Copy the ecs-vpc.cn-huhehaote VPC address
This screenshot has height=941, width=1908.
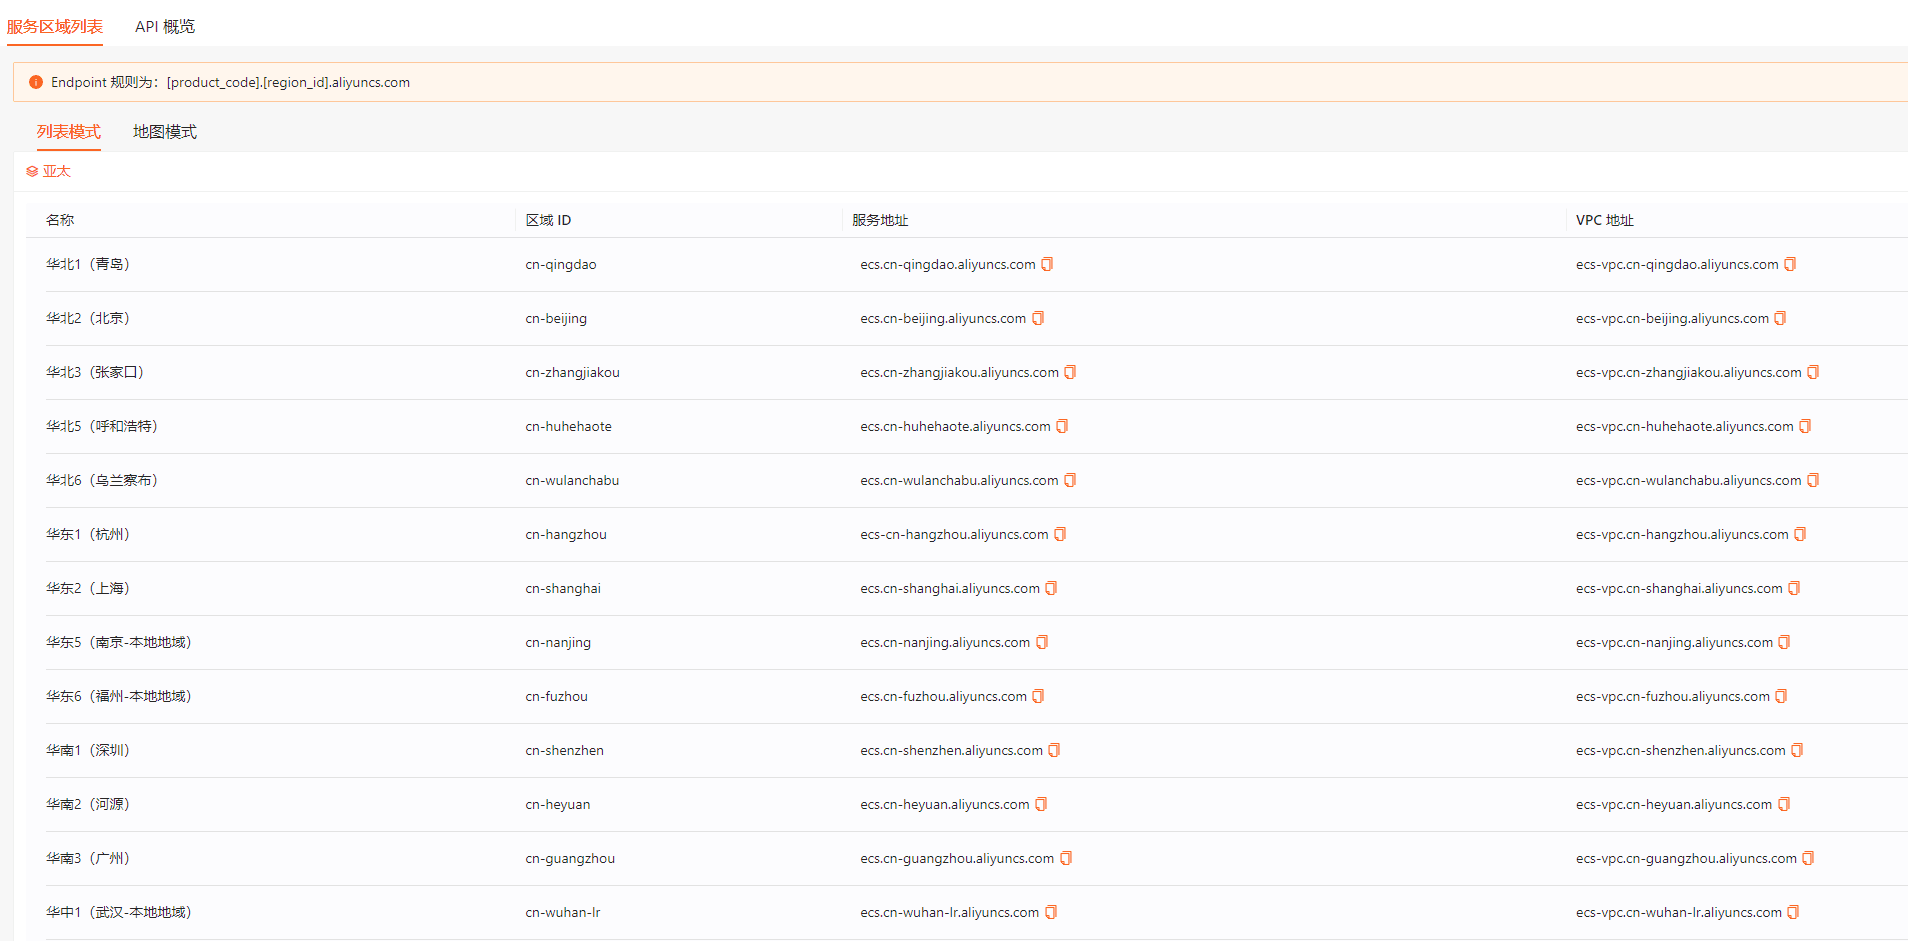pos(1805,426)
